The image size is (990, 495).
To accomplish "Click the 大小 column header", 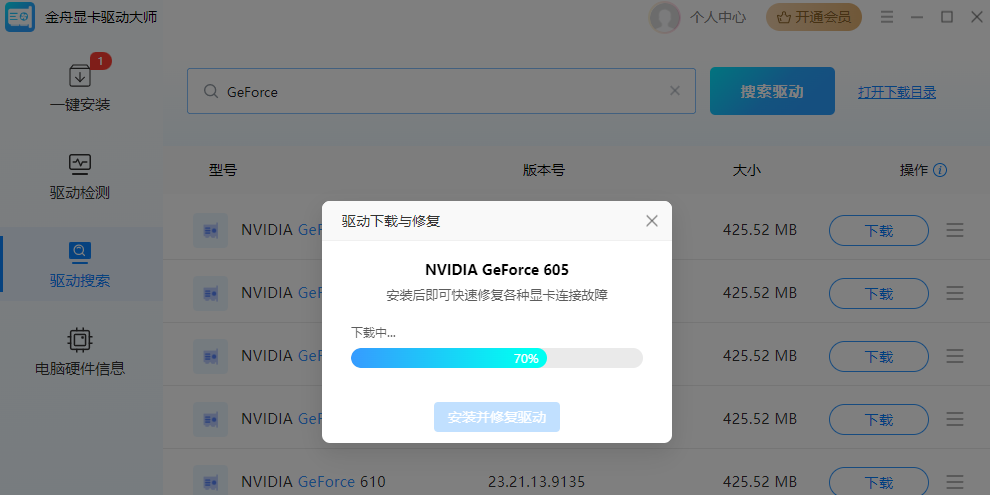I will [x=747, y=170].
